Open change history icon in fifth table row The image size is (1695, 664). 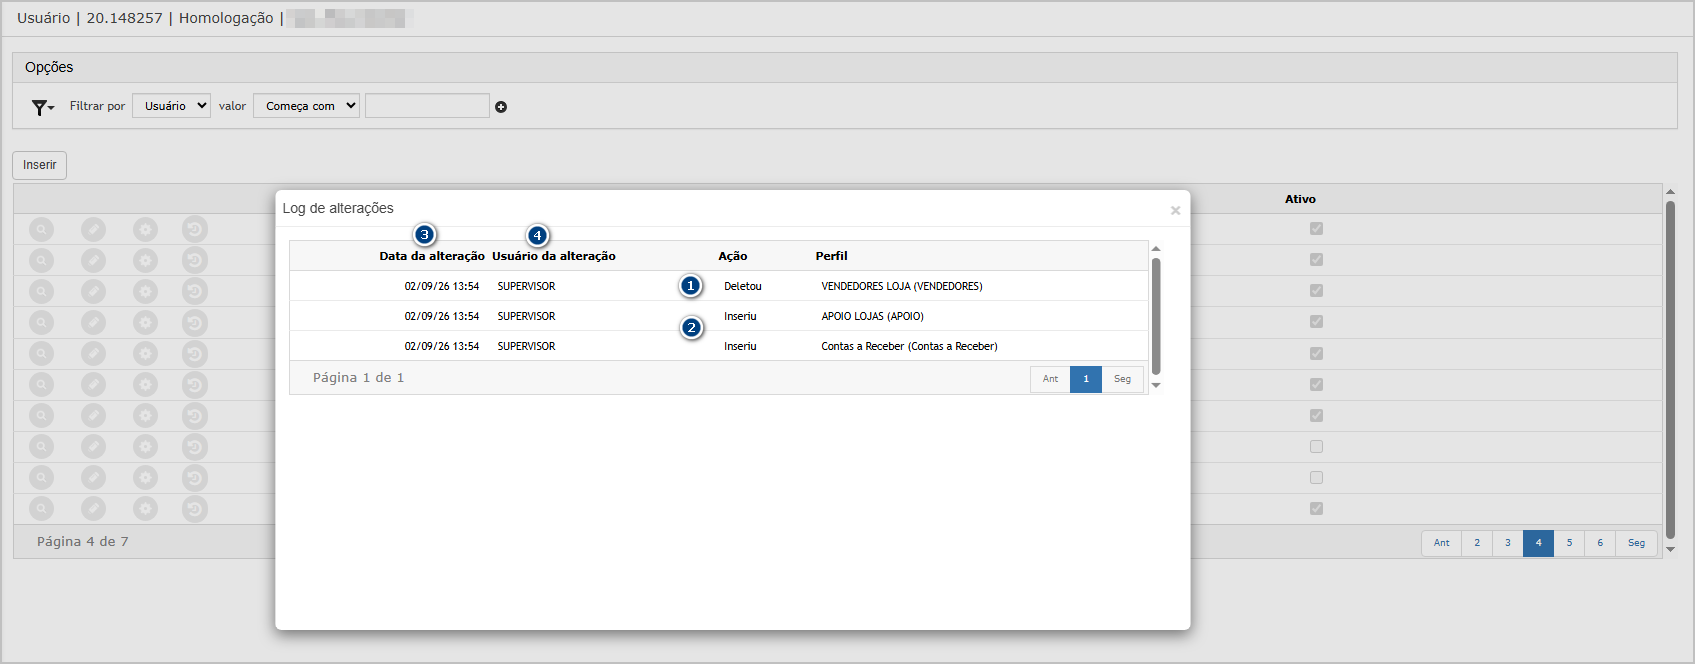[195, 354]
